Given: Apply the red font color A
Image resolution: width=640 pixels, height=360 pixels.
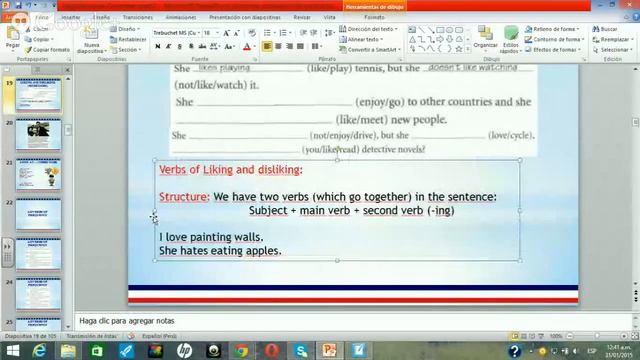Looking at the screenshot, I should pos(247,47).
